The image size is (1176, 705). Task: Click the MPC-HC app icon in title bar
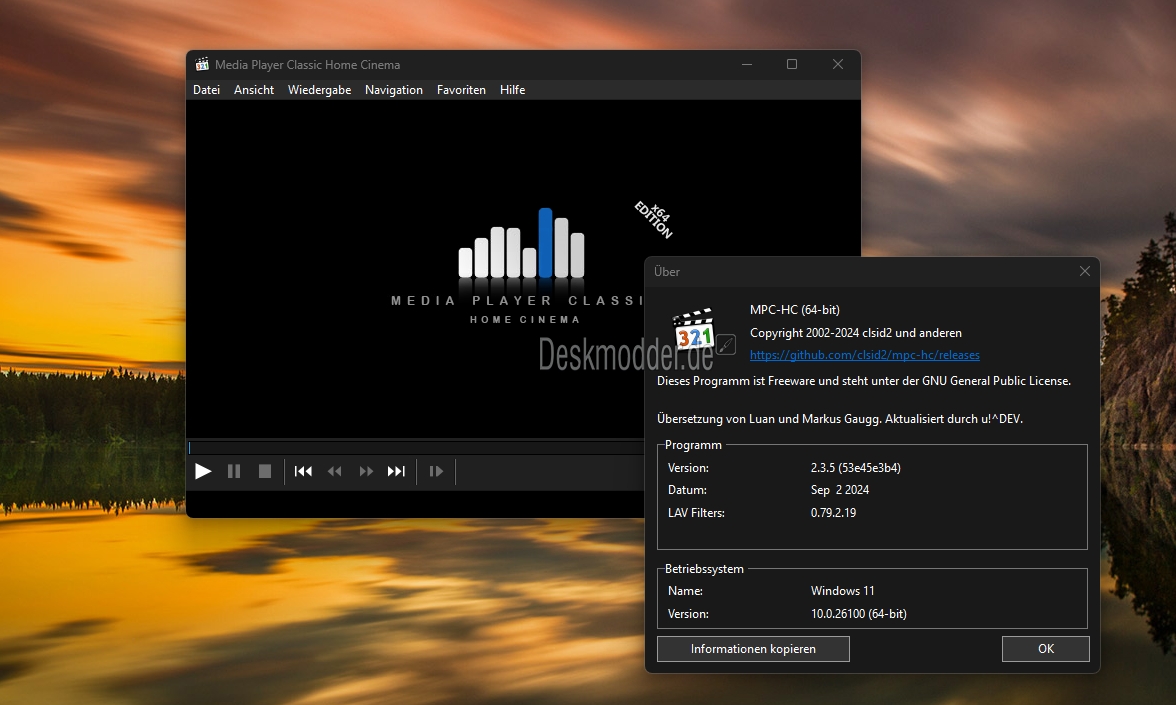point(202,64)
